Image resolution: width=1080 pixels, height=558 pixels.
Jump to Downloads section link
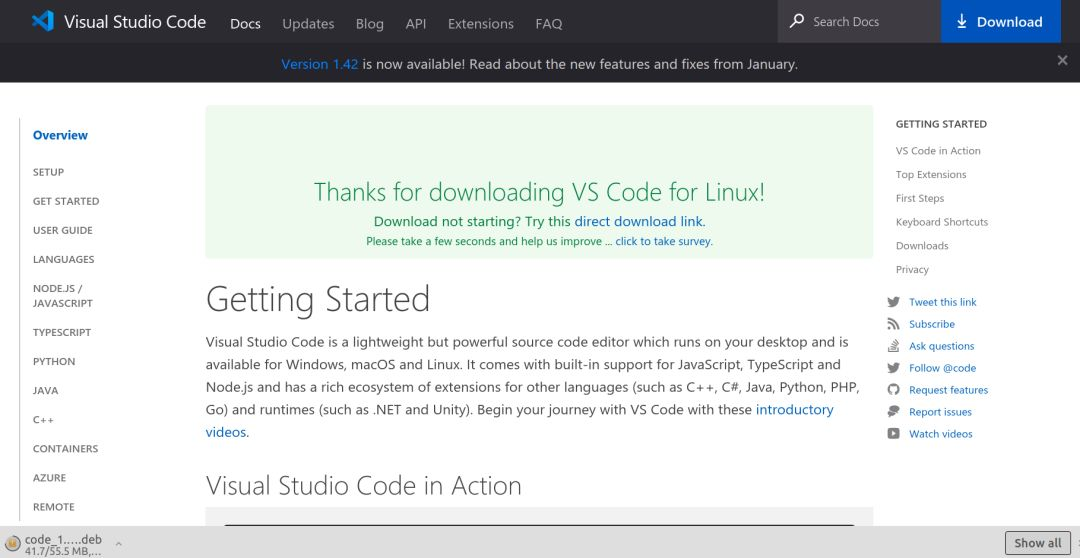(x=922, y=246)
